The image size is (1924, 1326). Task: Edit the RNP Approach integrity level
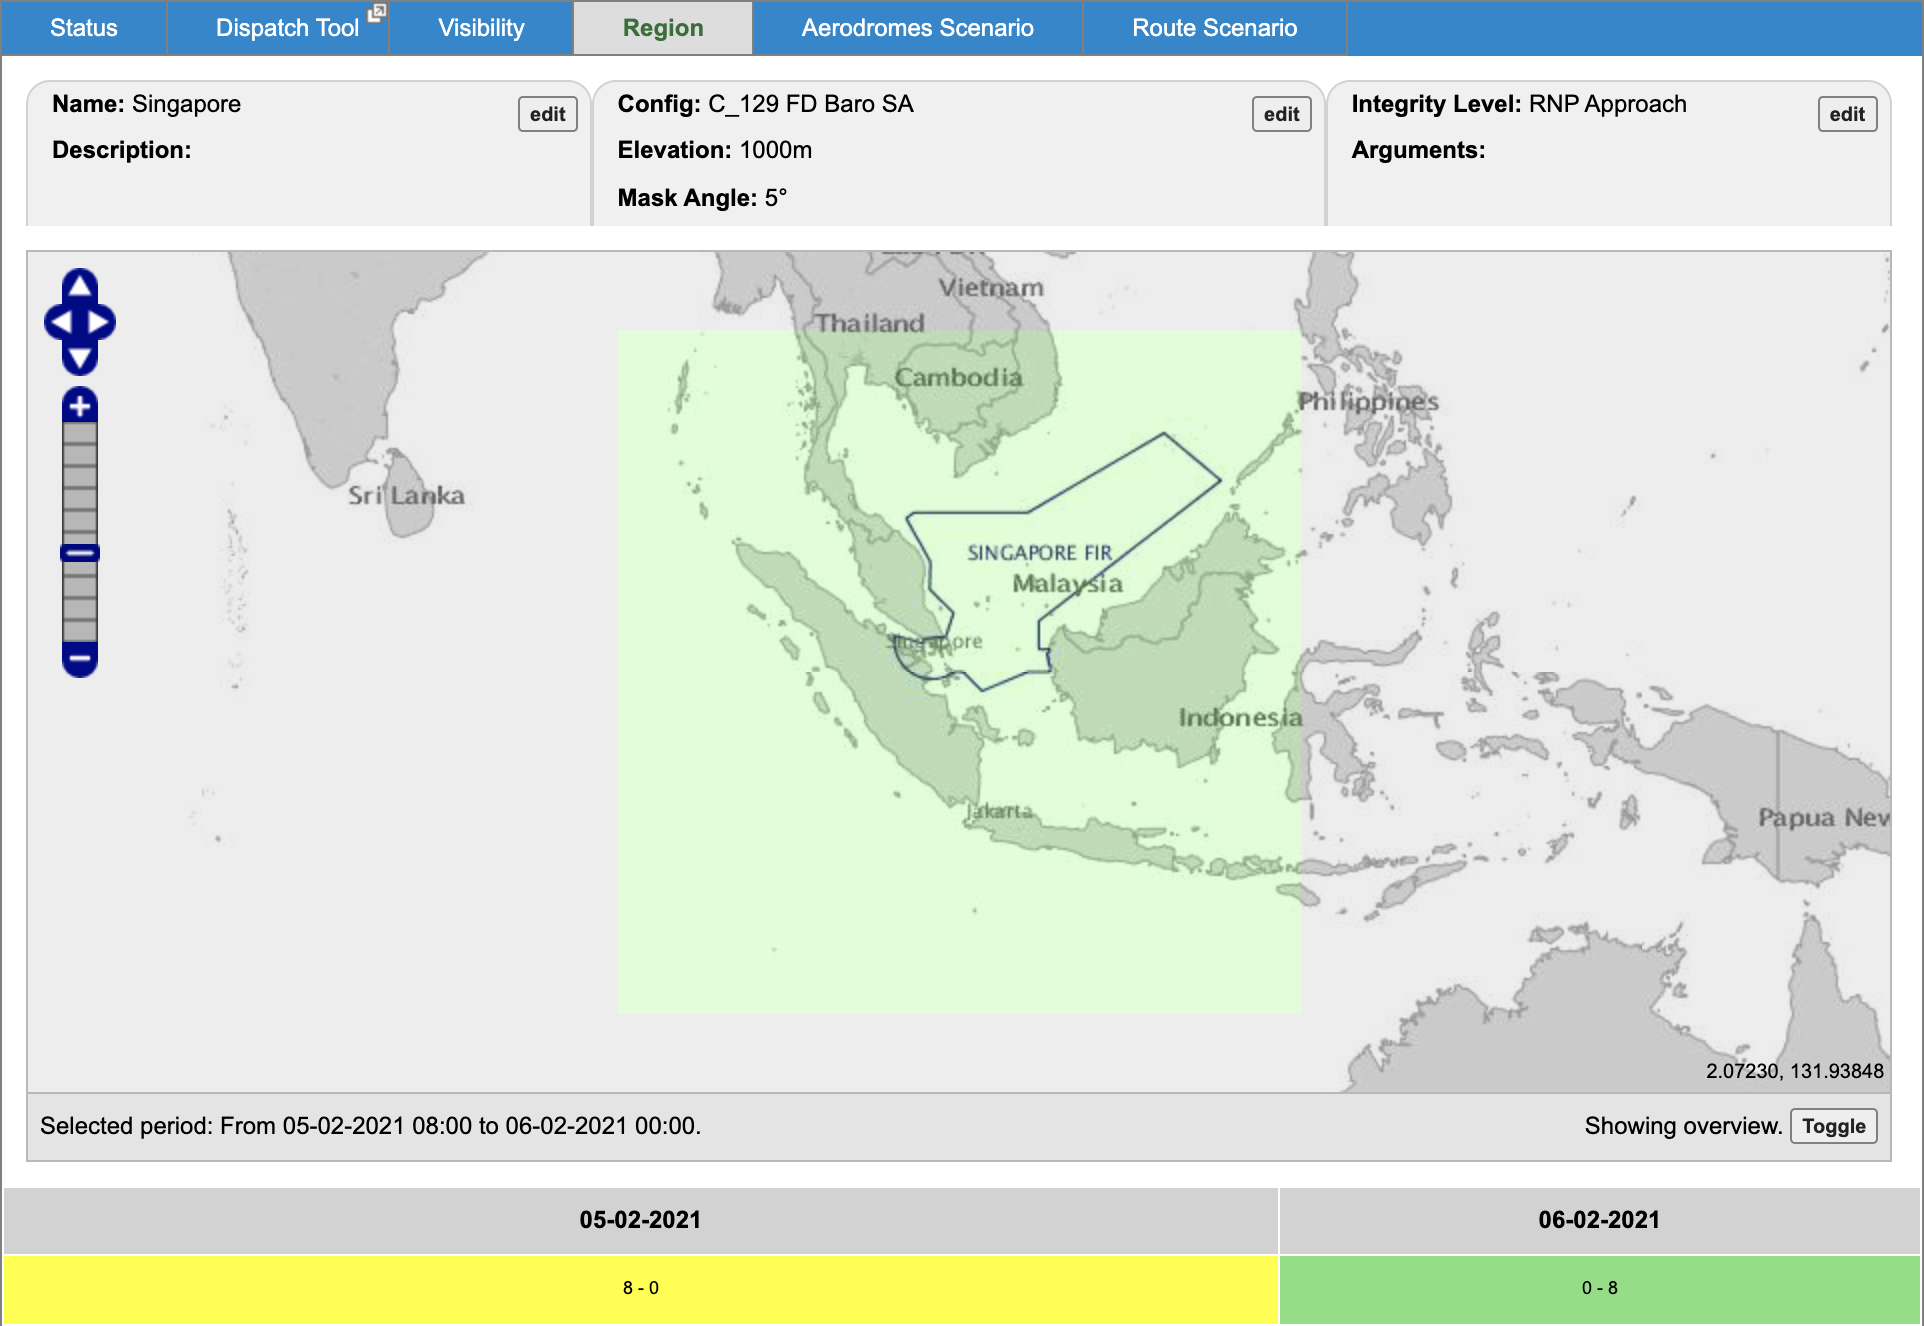(1846, 114)
